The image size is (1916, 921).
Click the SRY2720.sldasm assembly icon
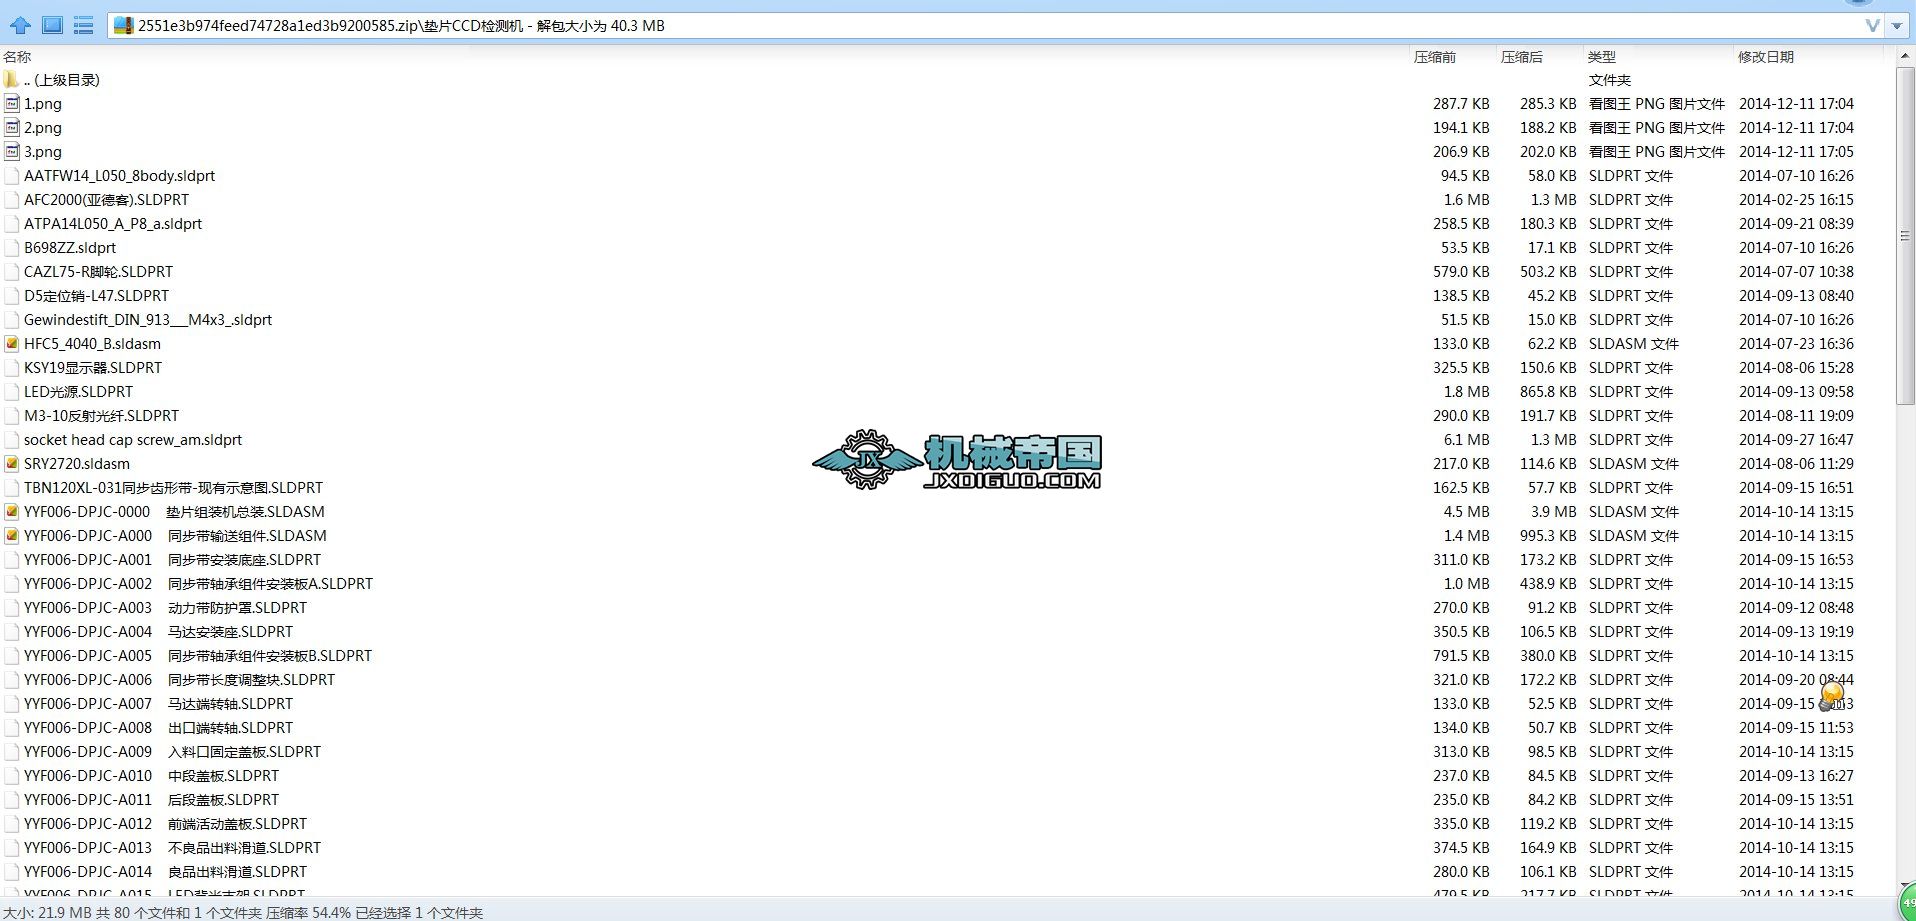tap(12, 464)
